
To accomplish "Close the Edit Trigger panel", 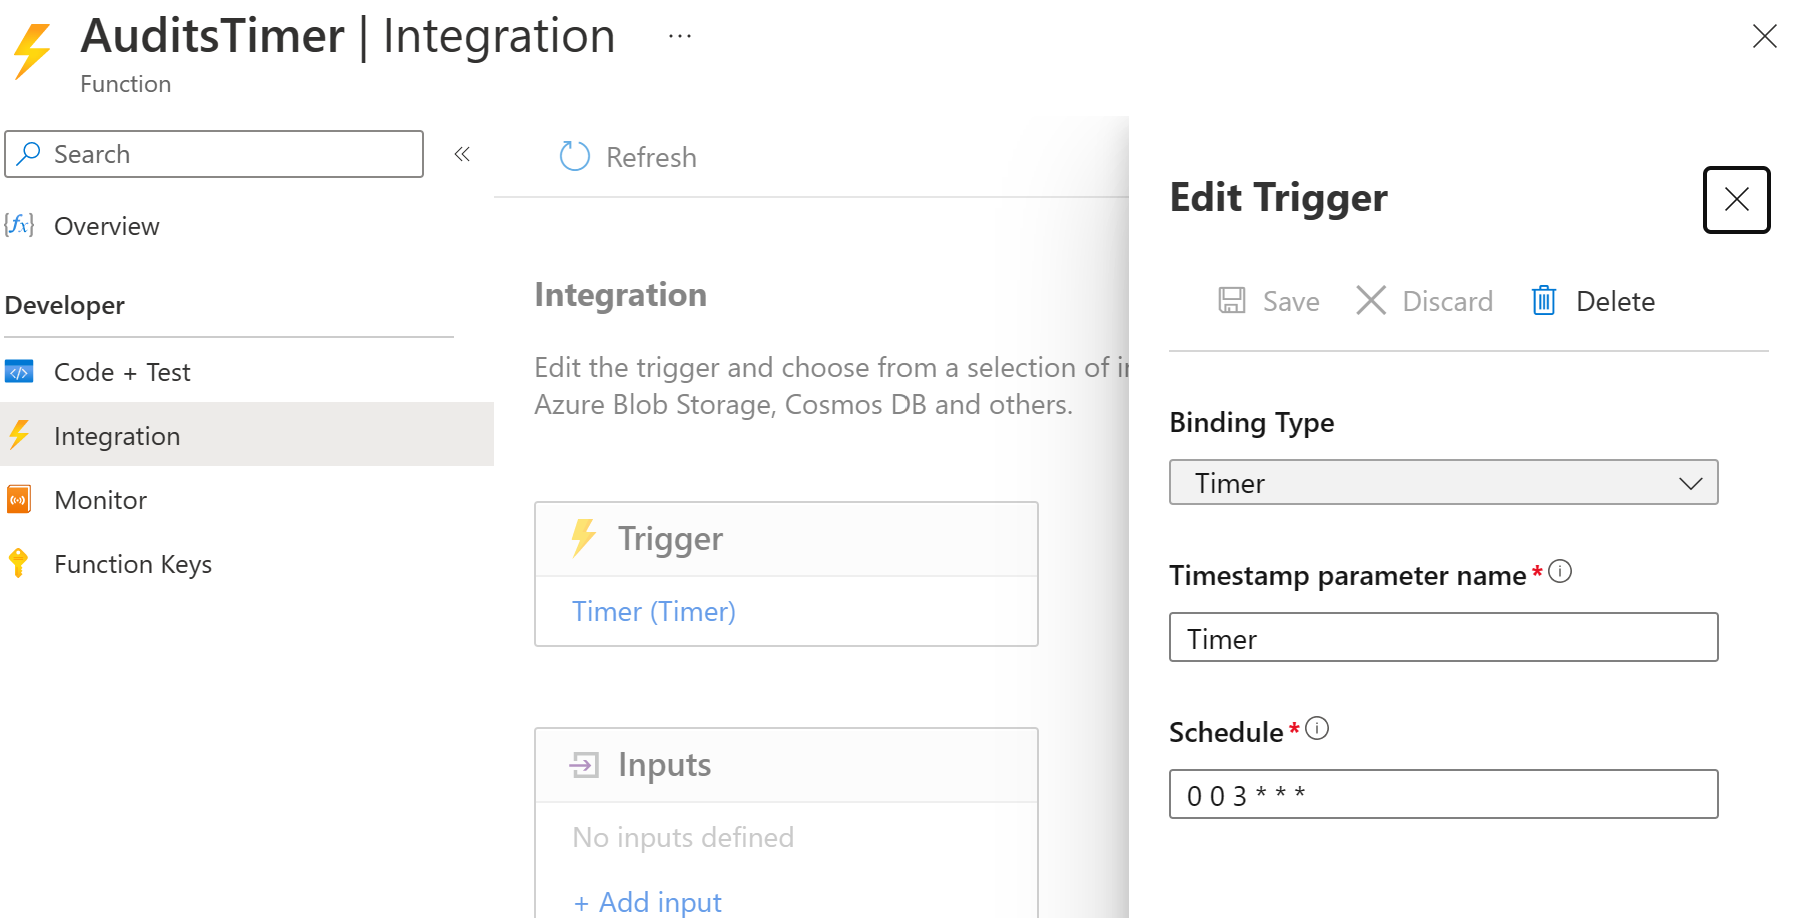I will click(1736, 200).
